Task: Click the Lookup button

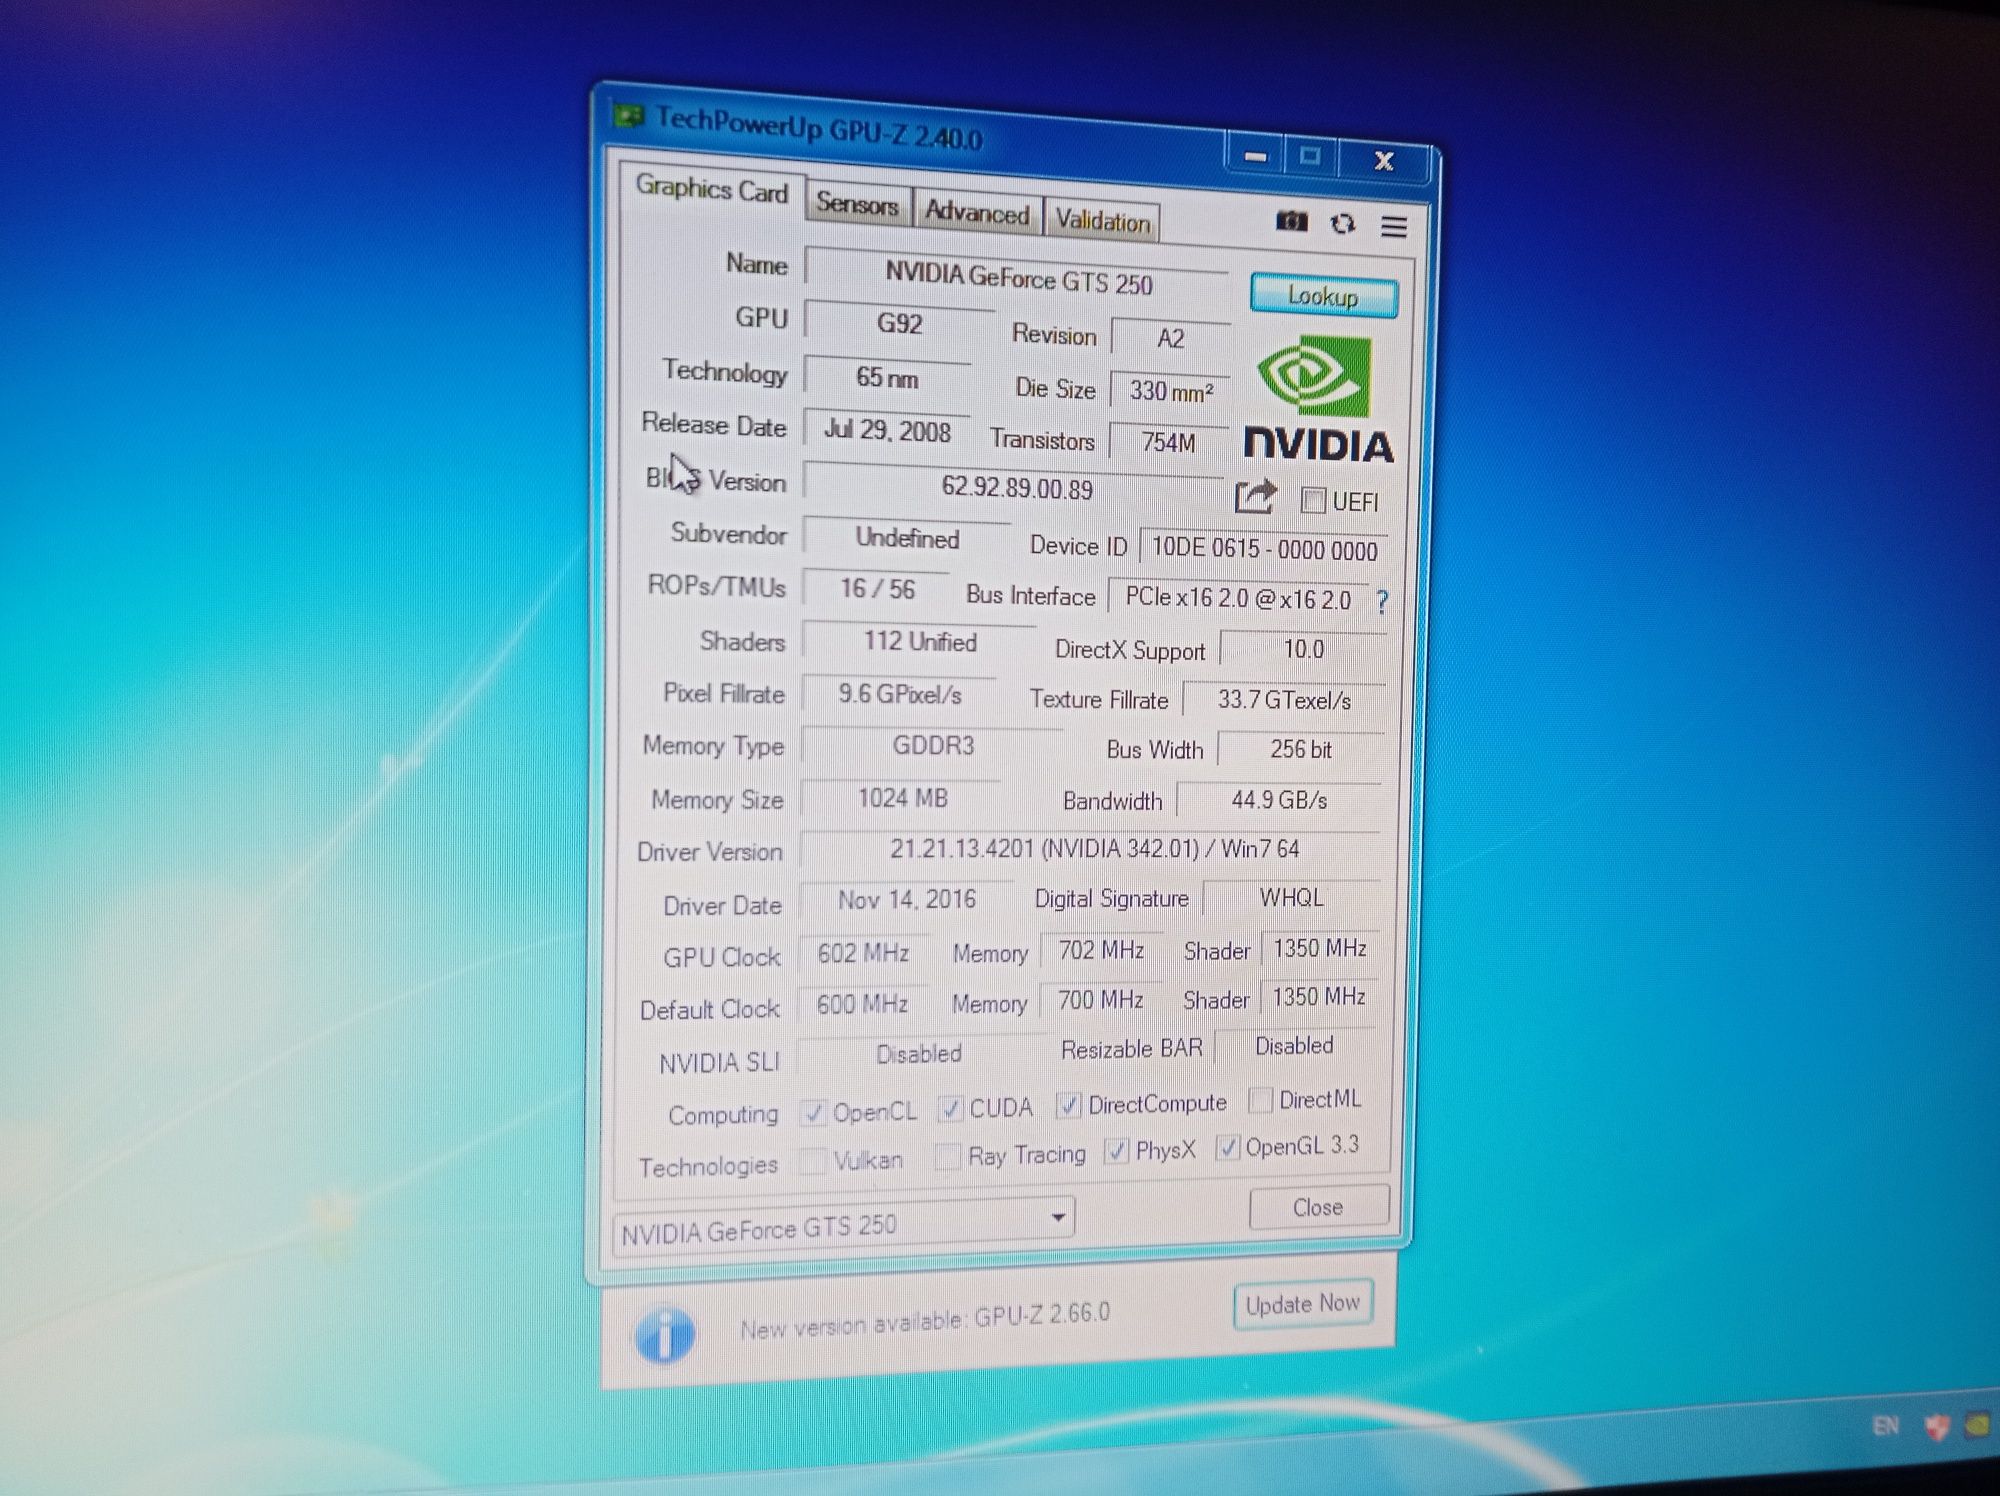Action: point(1323,296)
